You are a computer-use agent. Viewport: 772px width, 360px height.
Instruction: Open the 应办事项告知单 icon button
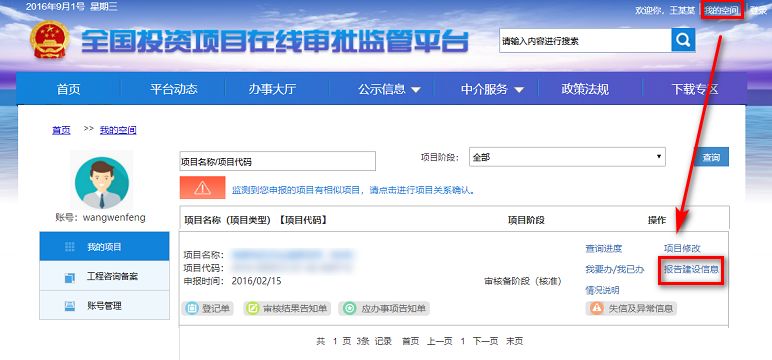coord(385,309)
